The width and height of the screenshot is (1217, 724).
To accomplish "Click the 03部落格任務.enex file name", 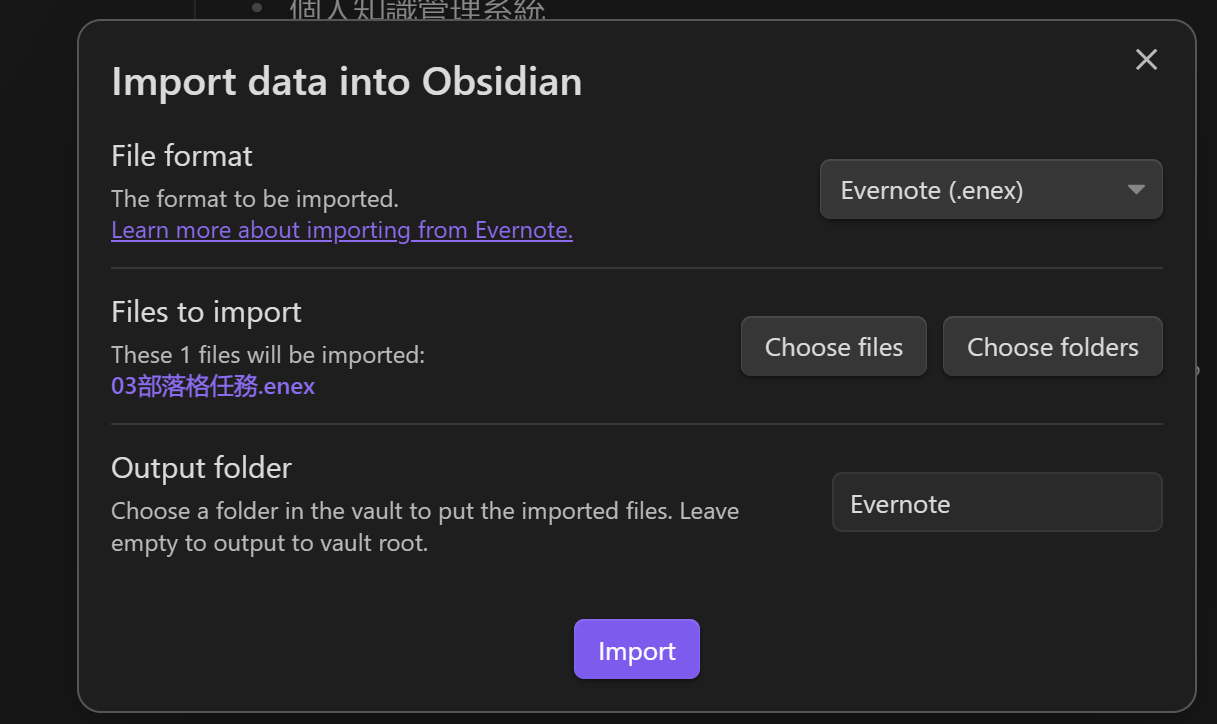I will coord(213,386).
